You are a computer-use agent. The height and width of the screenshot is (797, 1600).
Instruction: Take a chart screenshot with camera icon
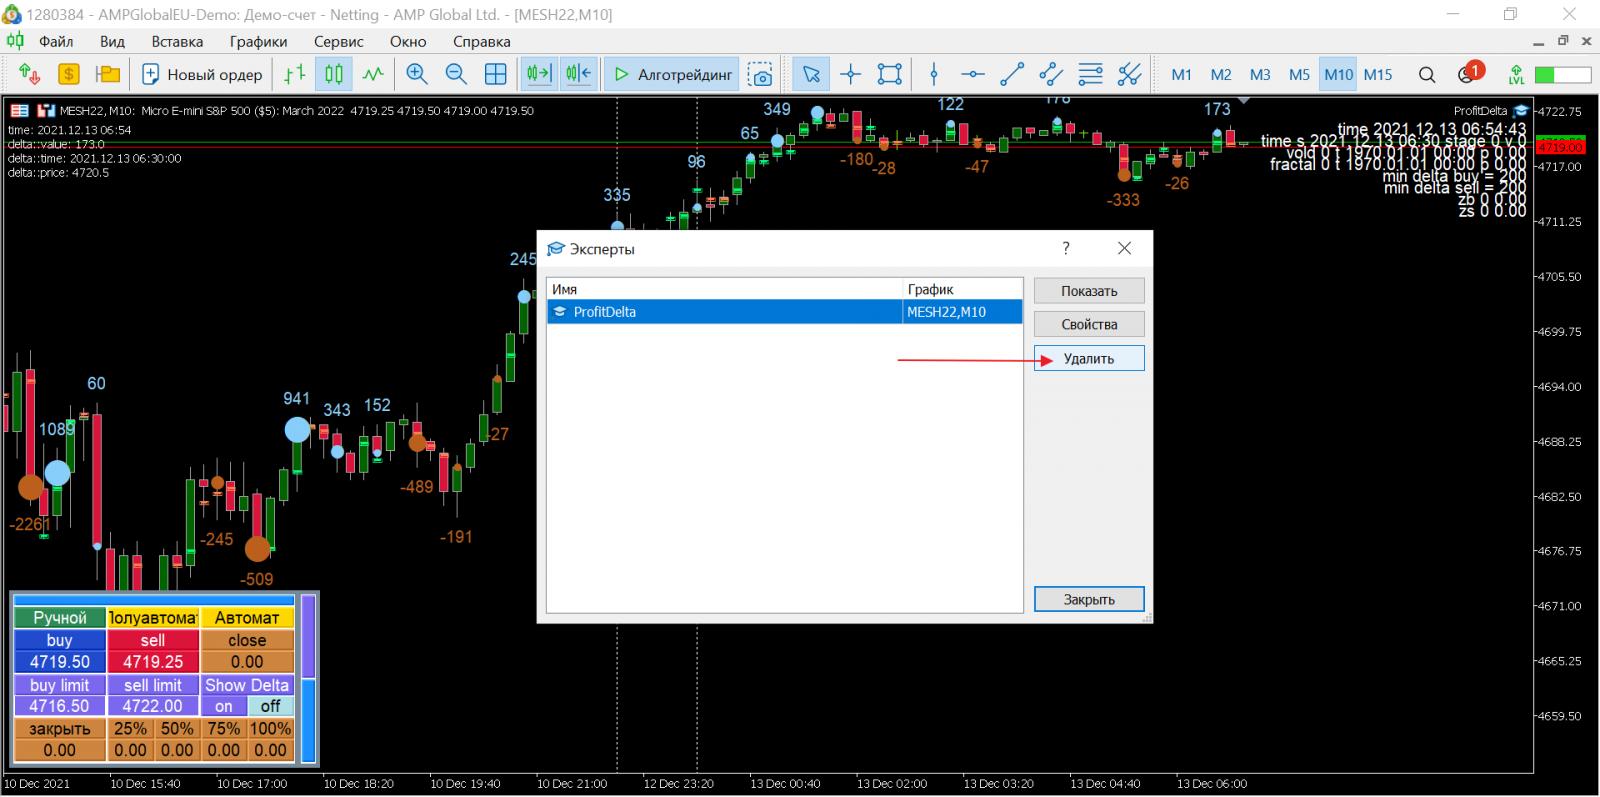pyautogui.click(x=761, y=74)
